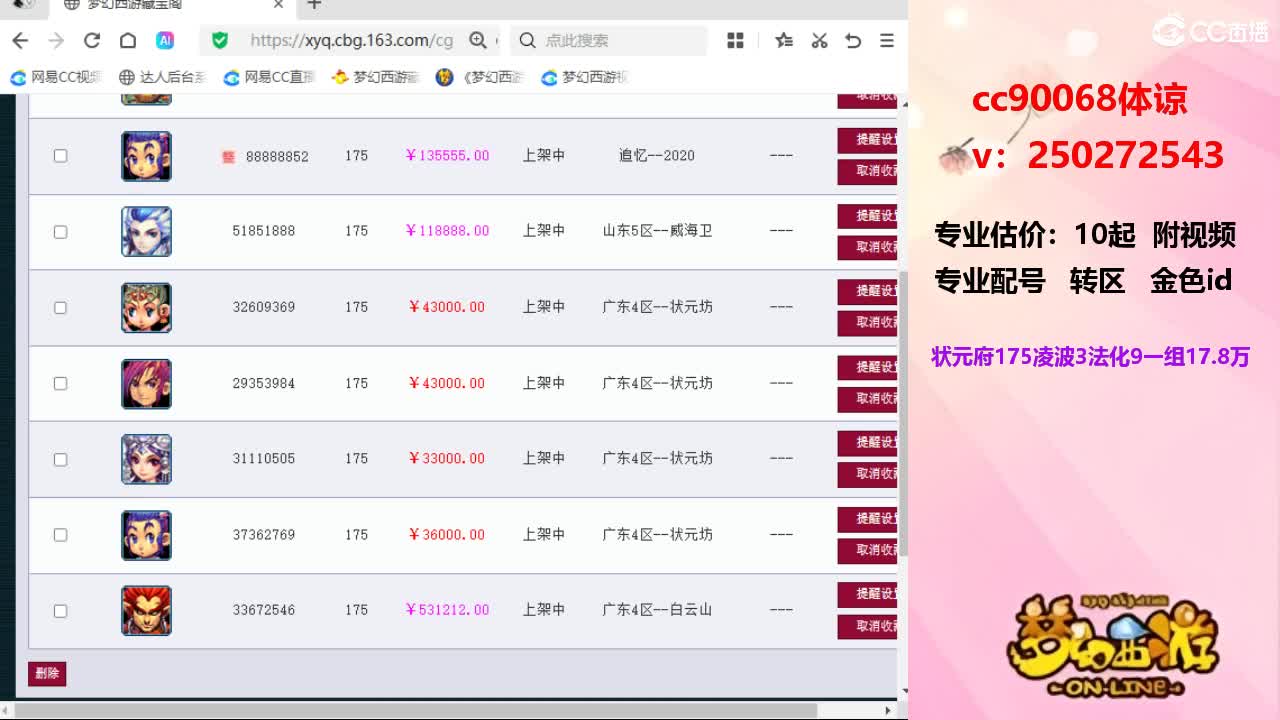Click the zoom magnifier in address bar
The image size is (1280, 720).
point(478,40)
